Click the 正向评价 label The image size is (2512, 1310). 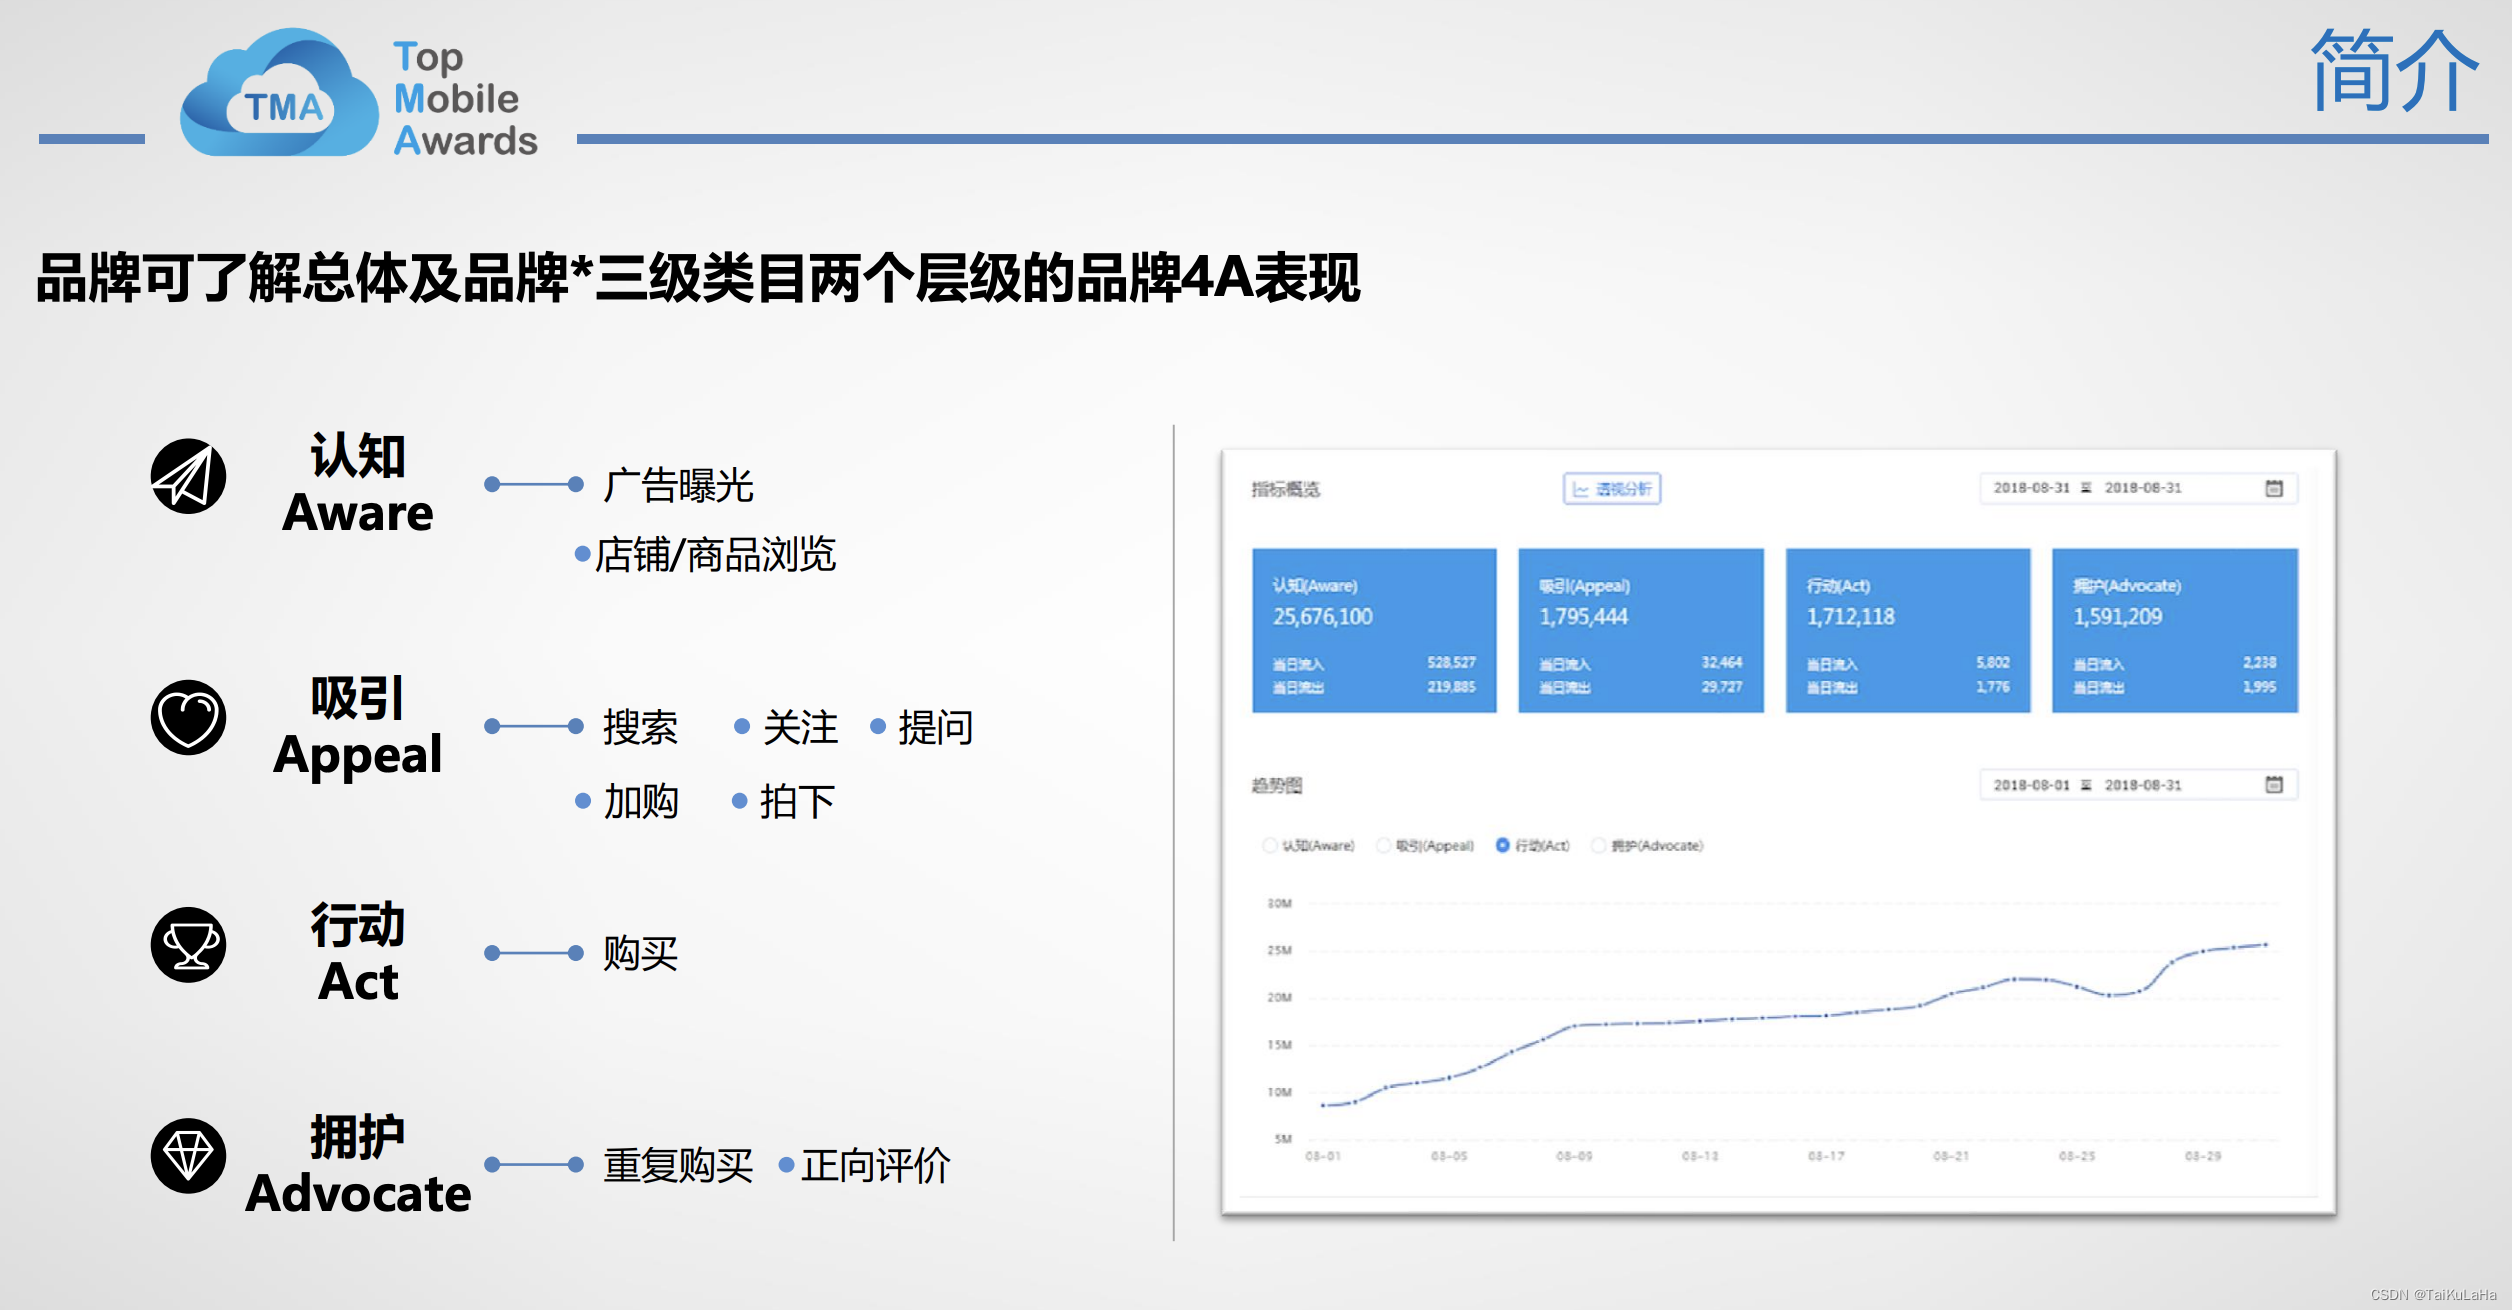pos(875,1166)
